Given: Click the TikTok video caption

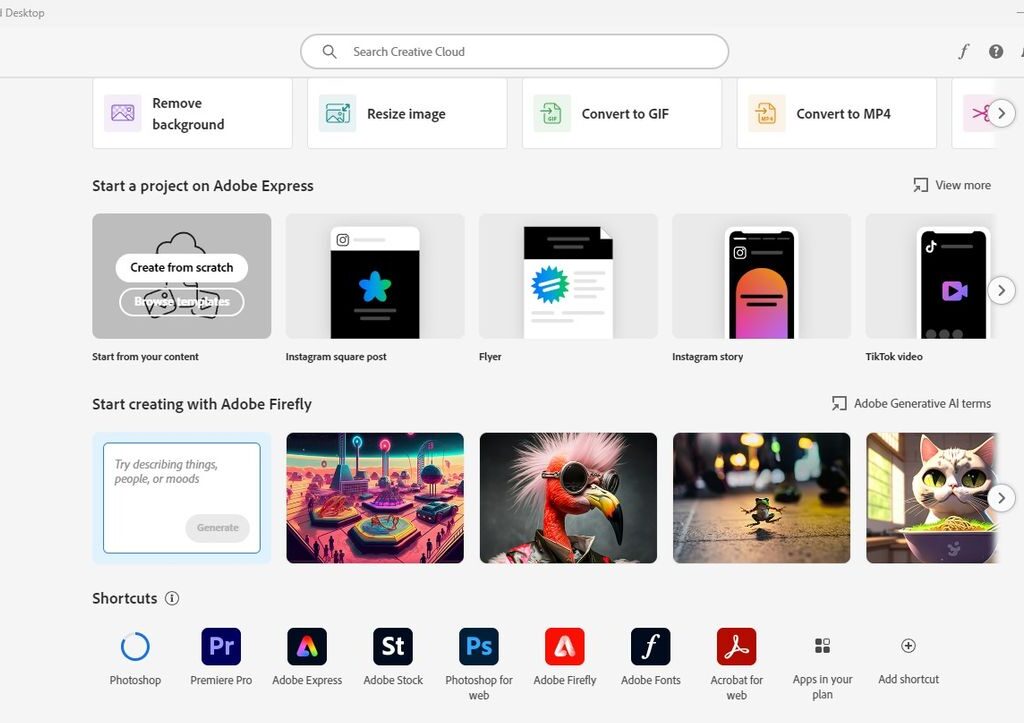Looking at the screenshot, I should click(894, 357).
